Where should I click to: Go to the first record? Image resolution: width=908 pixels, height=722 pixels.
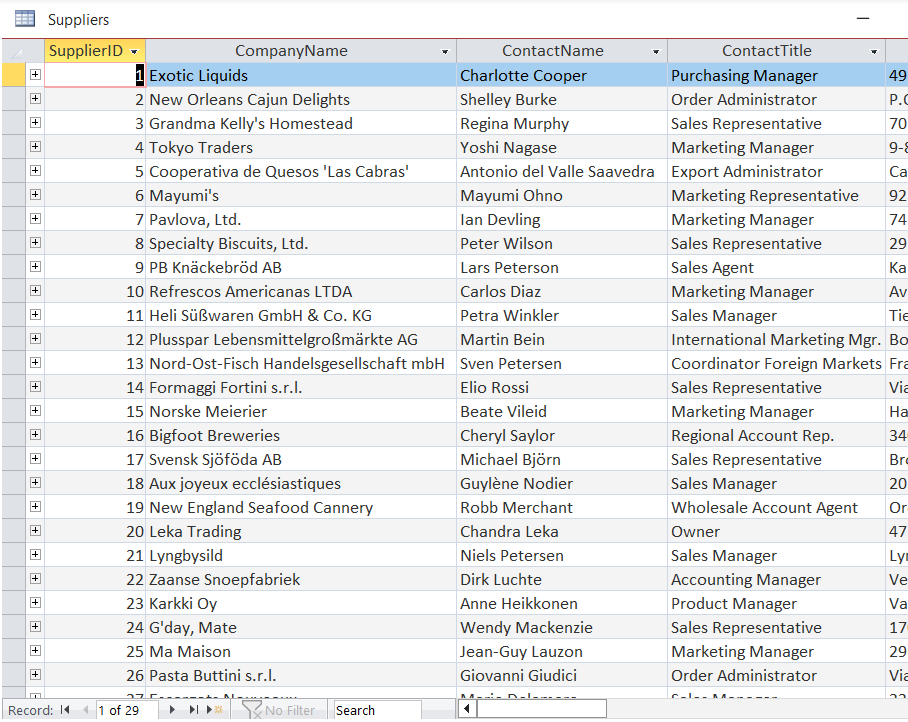tap(66, 709)
